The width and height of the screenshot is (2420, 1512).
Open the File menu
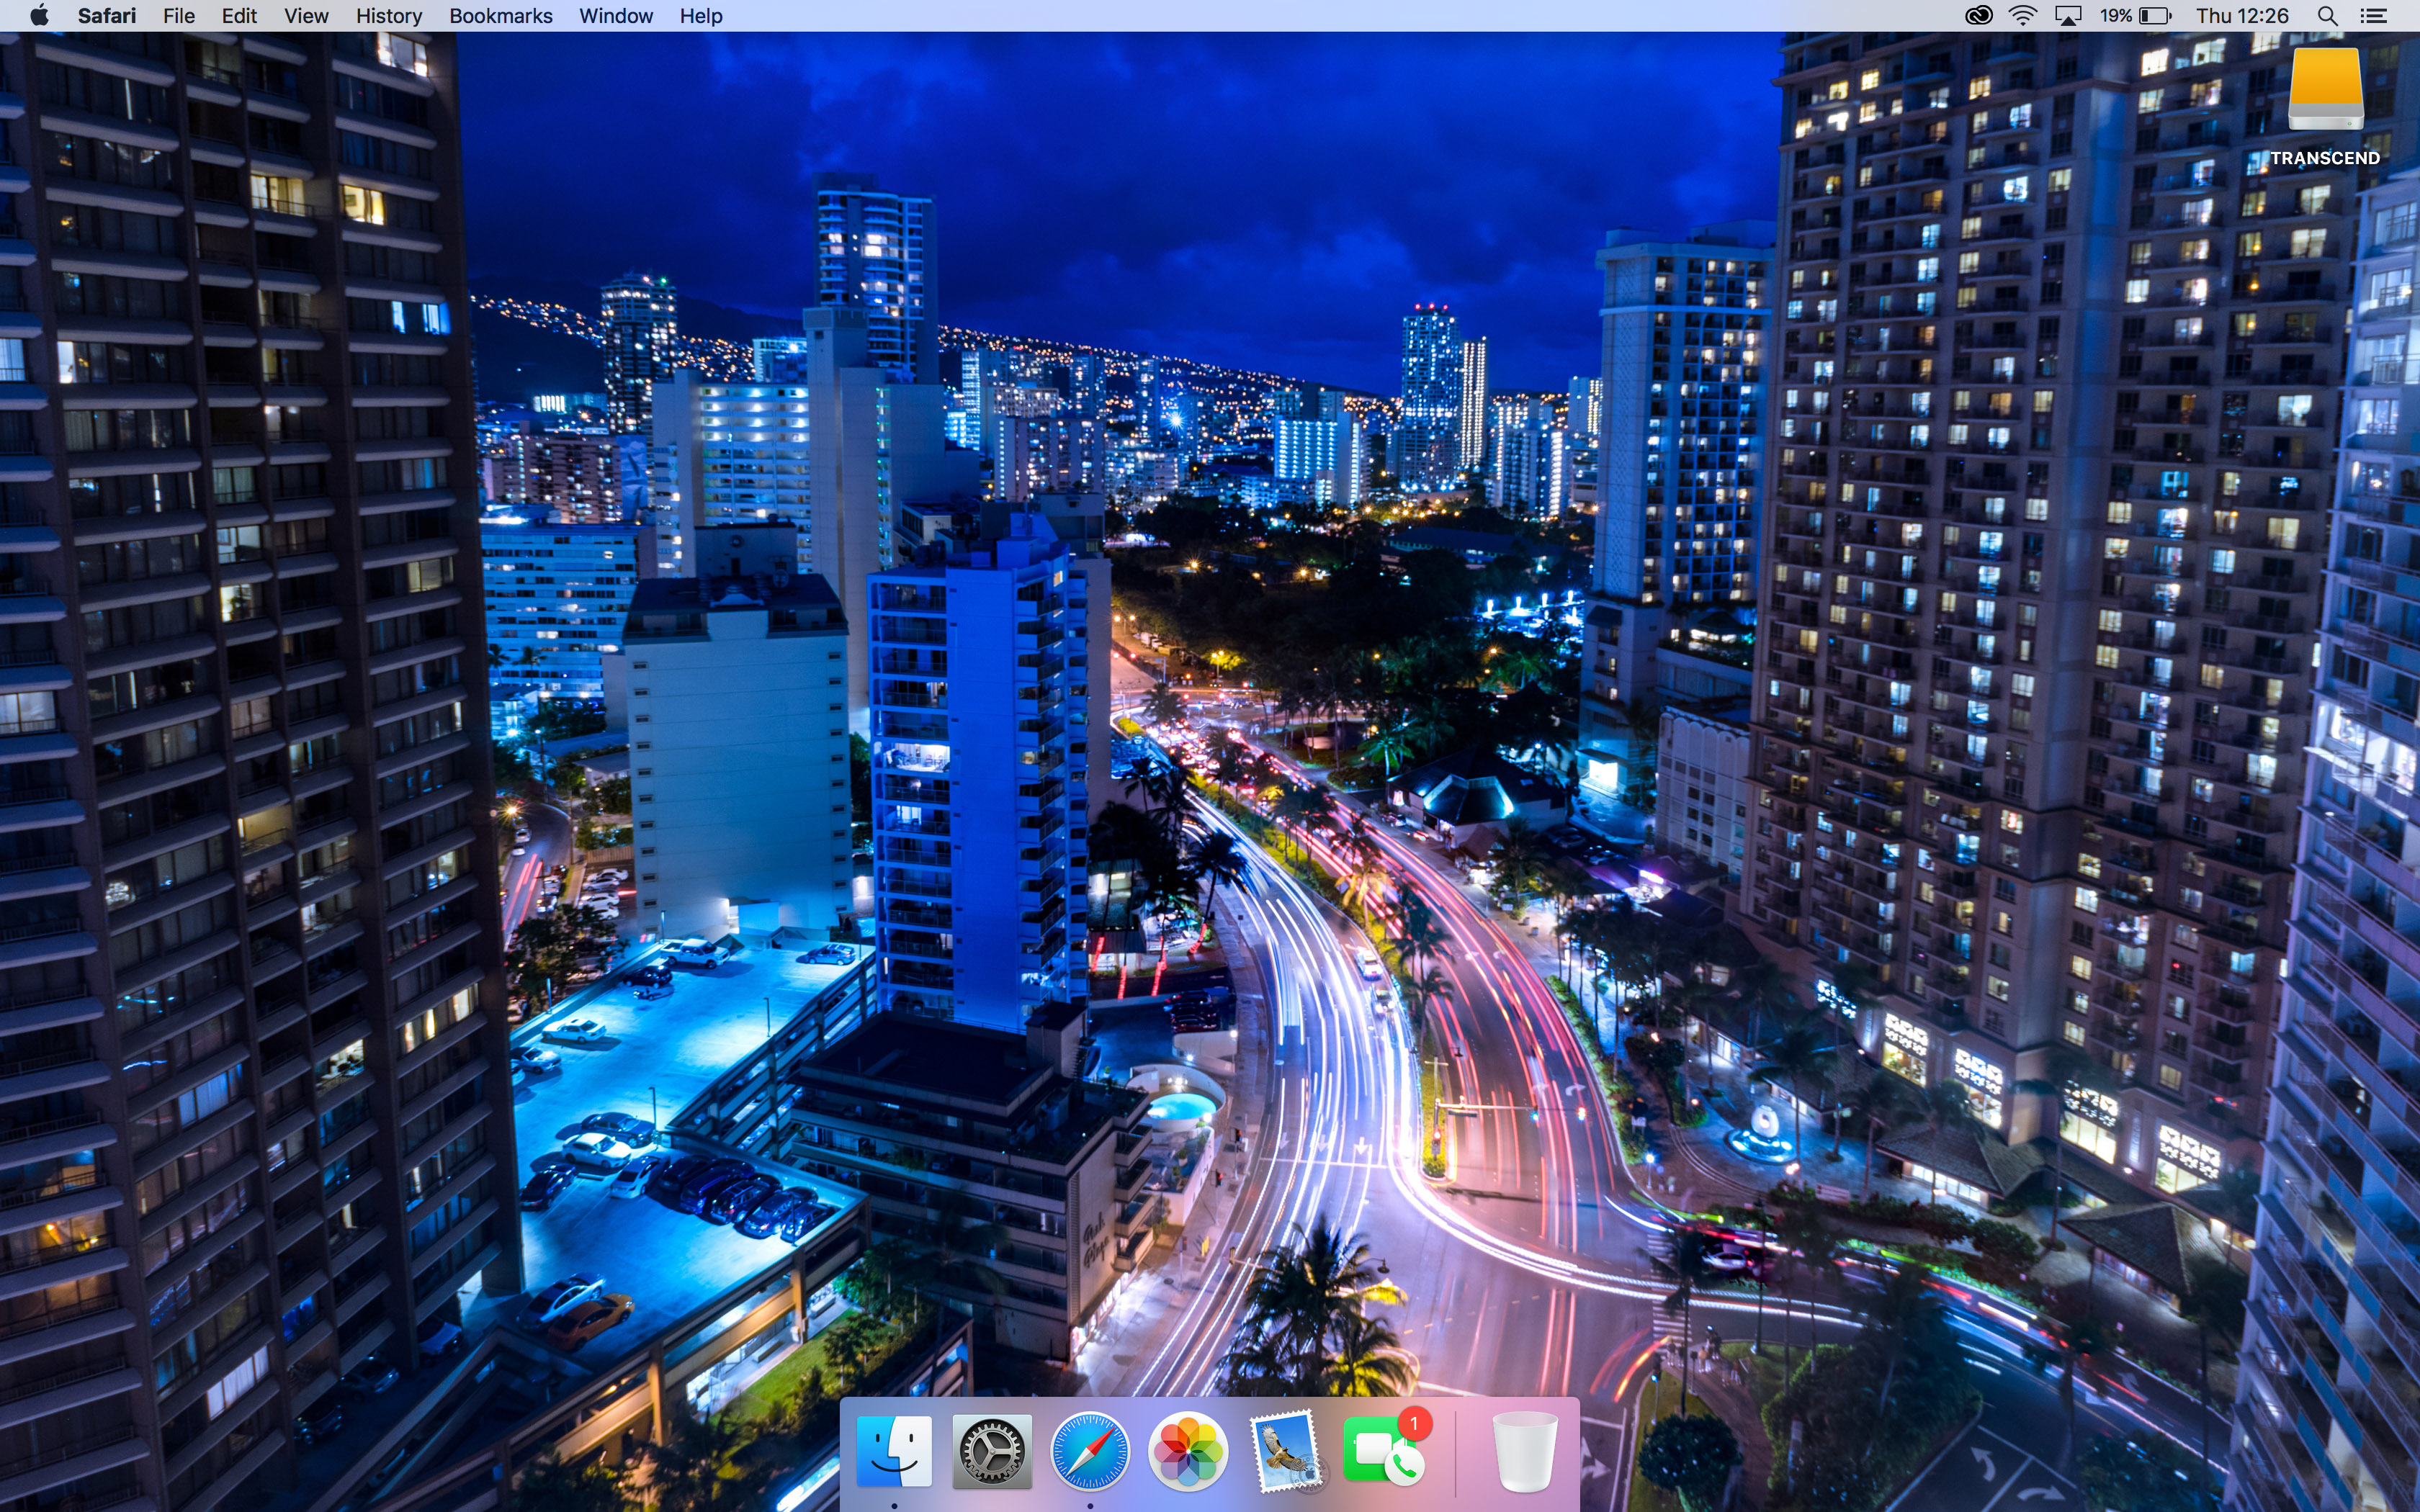179,16
